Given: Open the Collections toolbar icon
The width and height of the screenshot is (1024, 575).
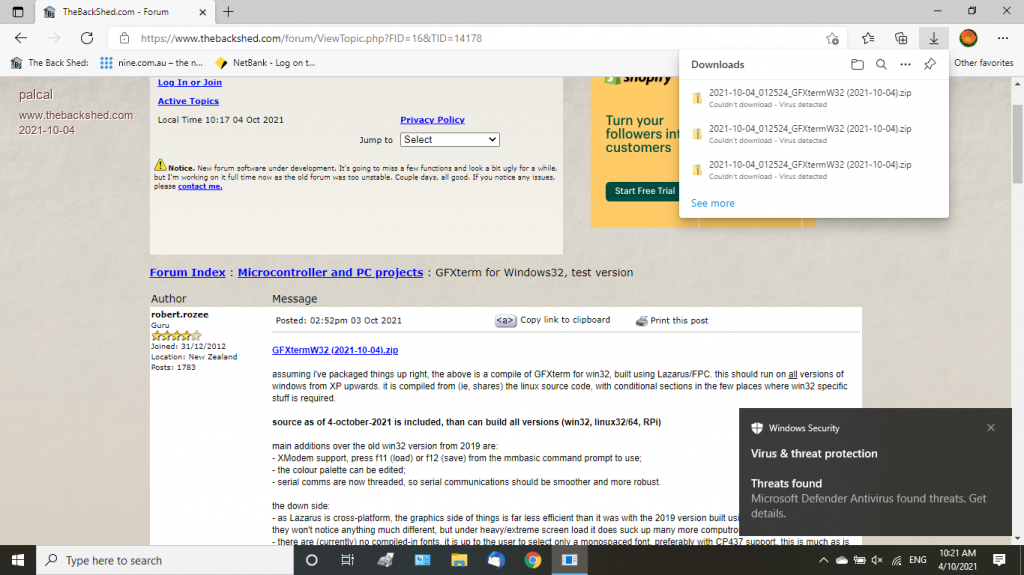Looking at the screenshot, I should 901,38.
